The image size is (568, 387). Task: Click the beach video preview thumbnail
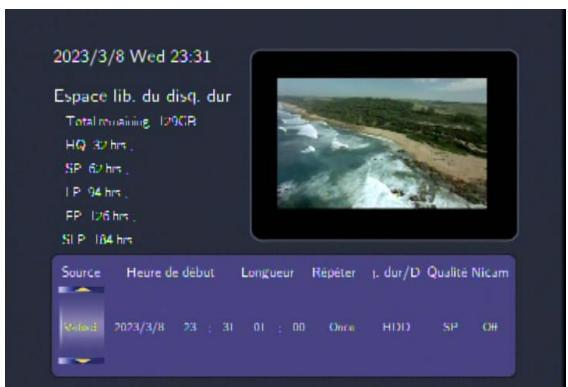[x=382, y=143]
